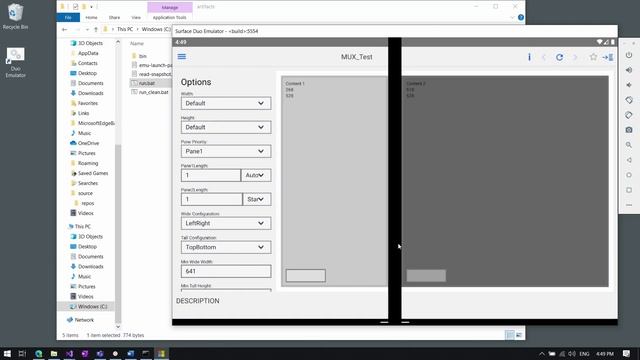Open File Explorer folder icon on the taskbar
640x360 pixels.
54,353
